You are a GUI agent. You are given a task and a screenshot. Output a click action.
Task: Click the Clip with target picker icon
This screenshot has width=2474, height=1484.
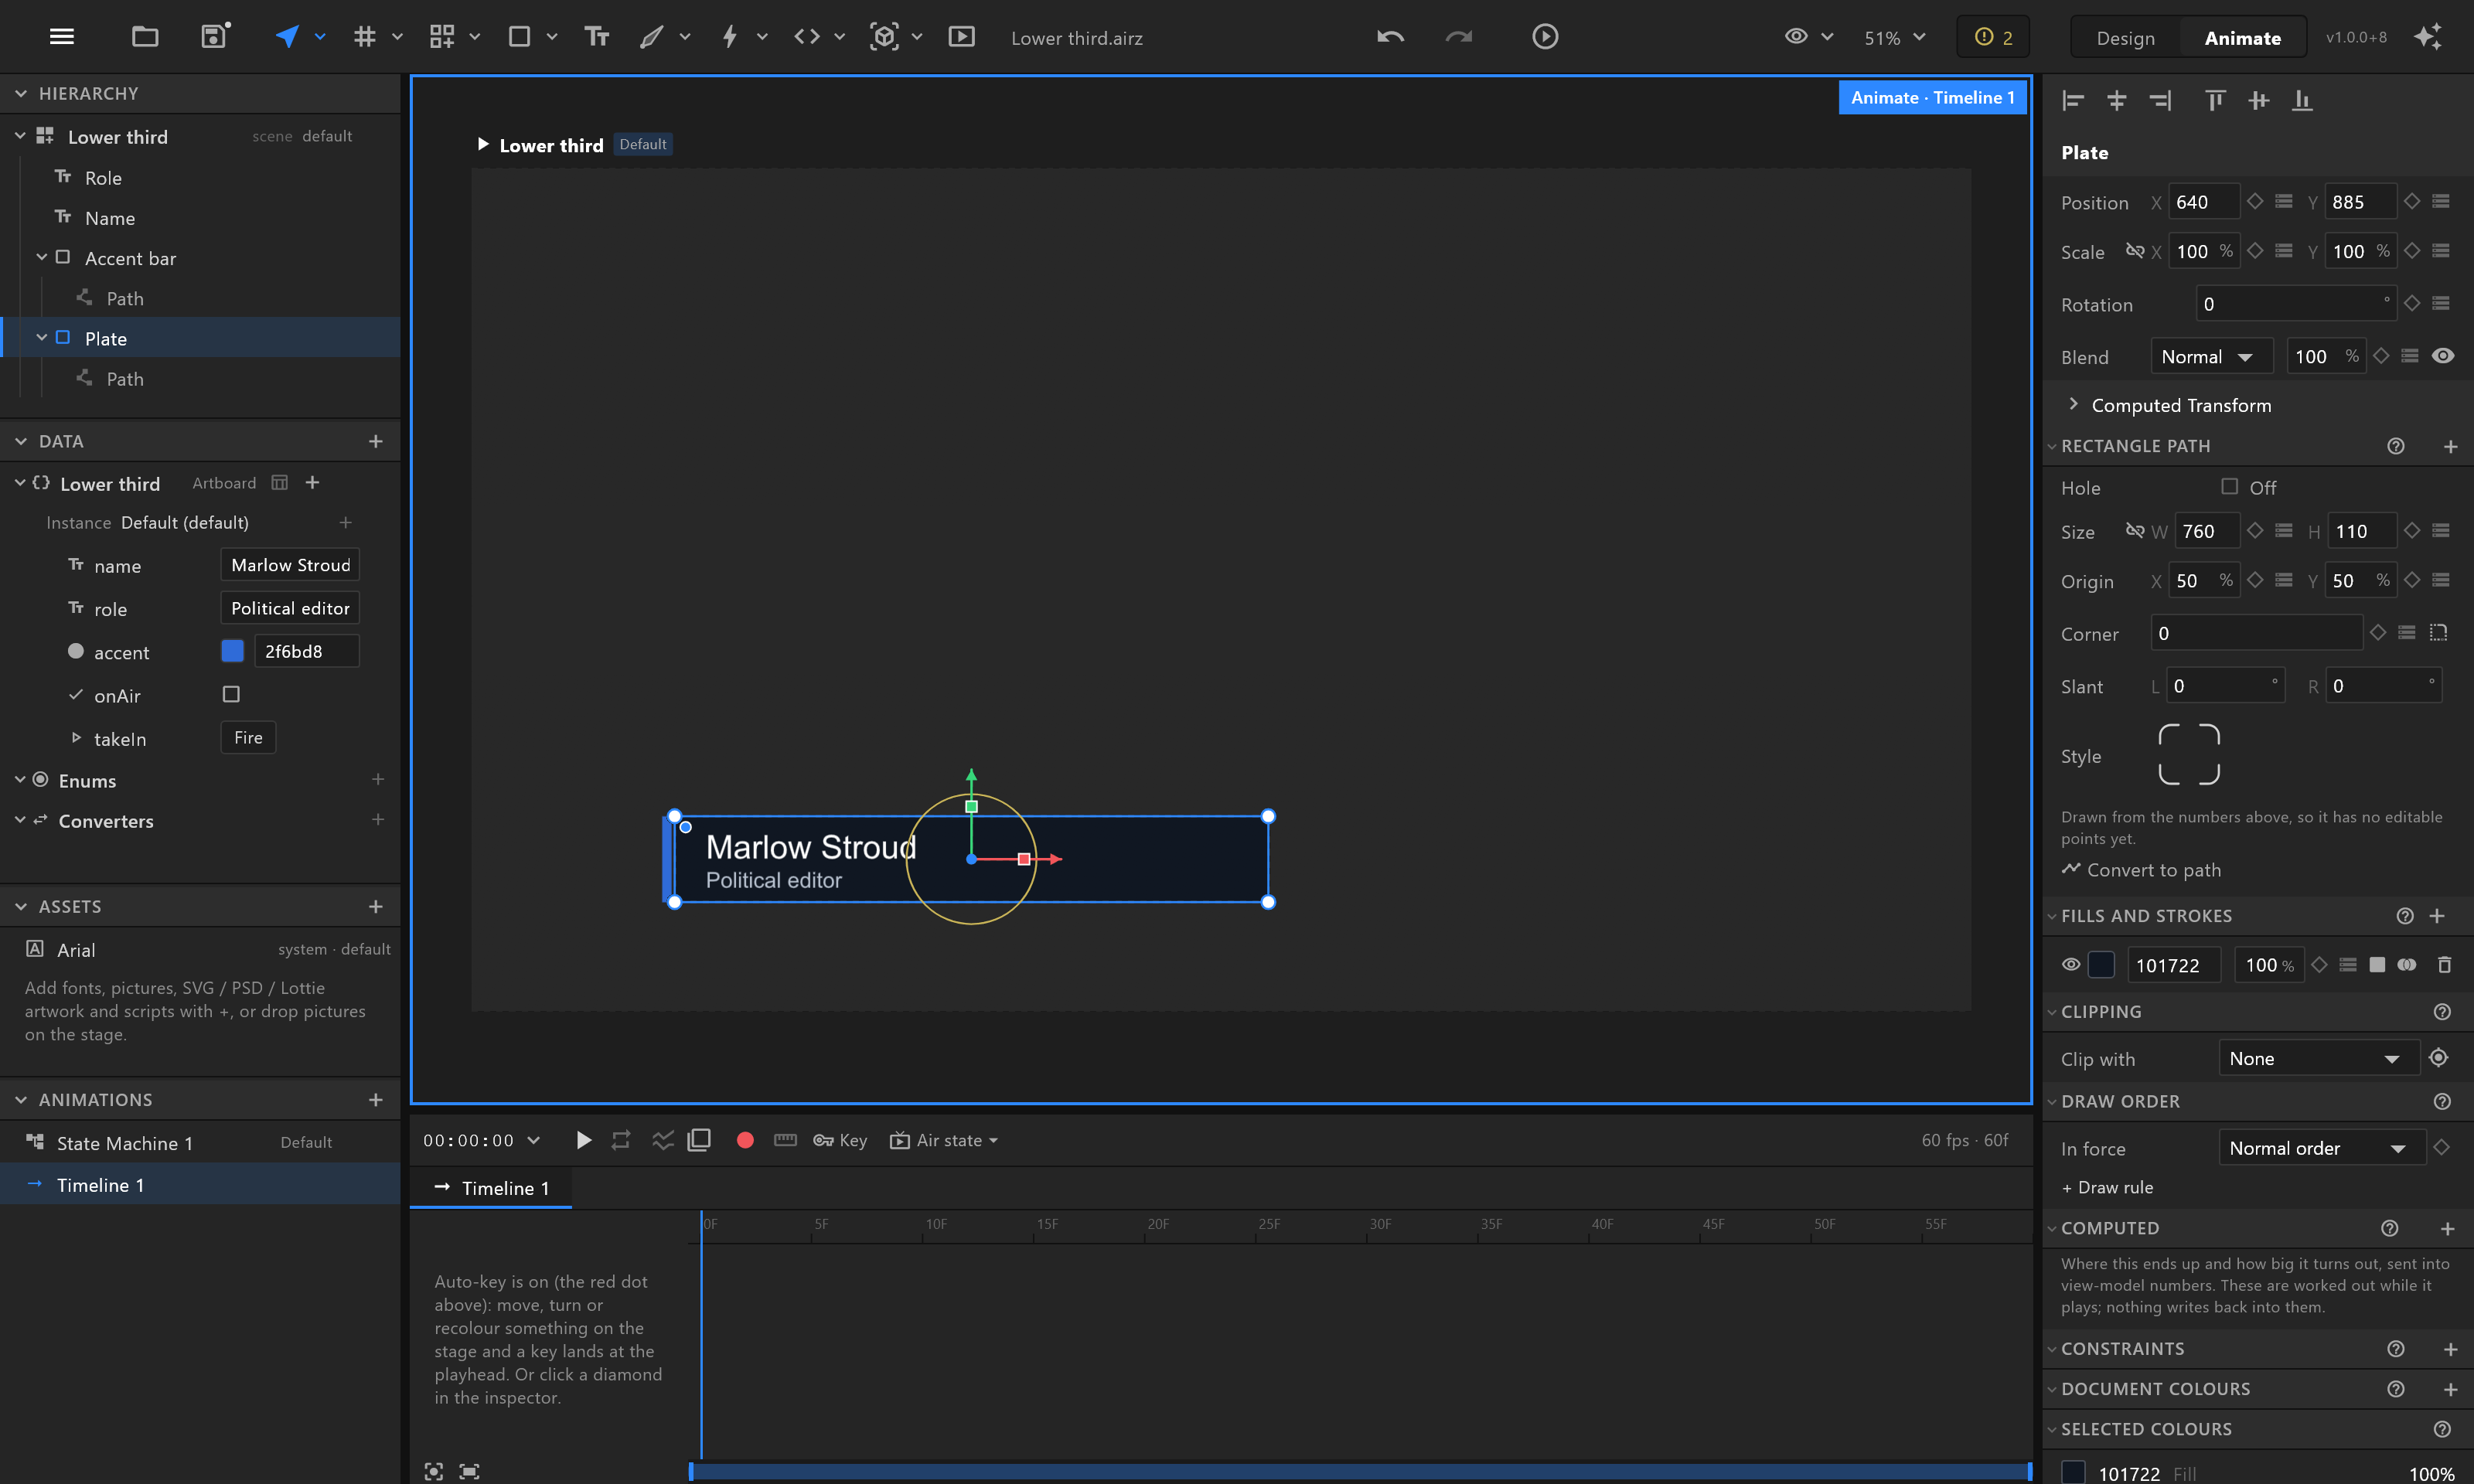(2439, 1058)
